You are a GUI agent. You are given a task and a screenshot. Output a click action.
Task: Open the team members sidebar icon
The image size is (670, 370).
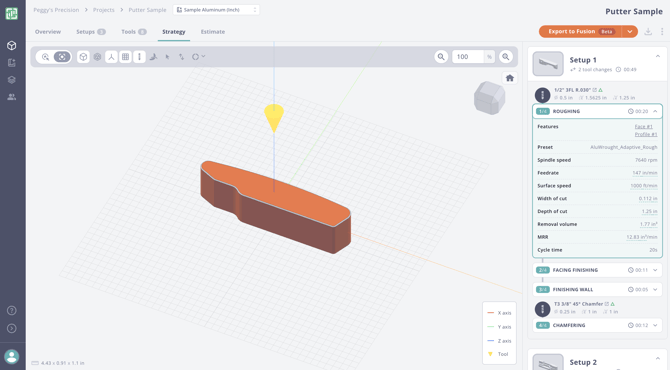point(12,97)
